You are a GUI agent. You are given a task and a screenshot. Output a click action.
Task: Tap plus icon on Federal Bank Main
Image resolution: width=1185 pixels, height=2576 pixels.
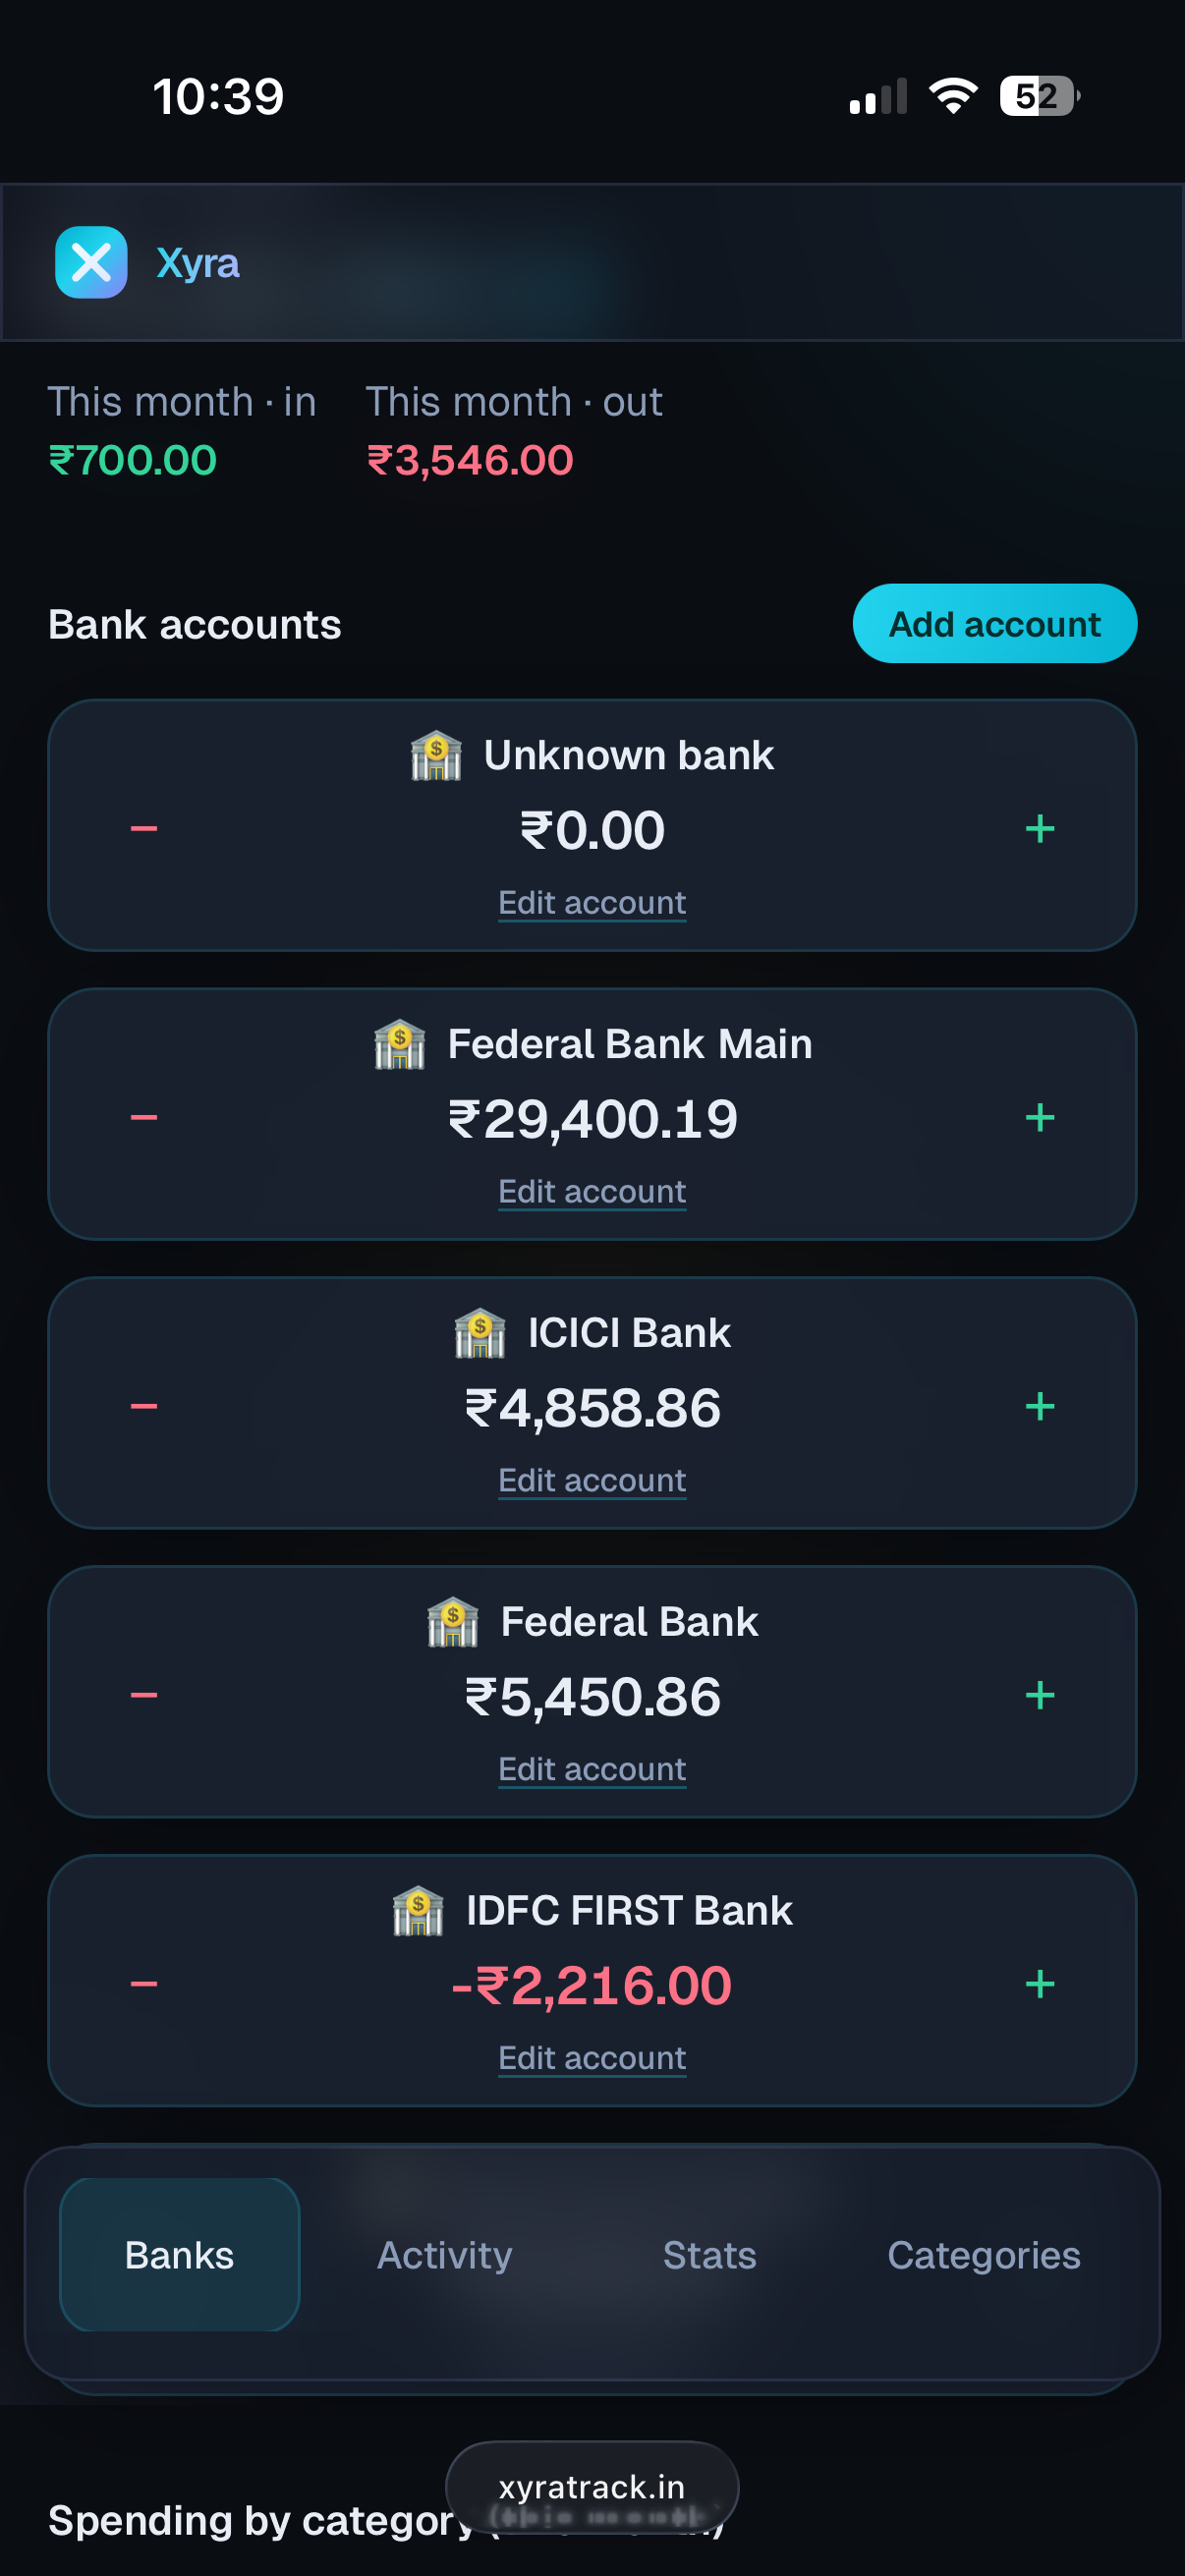click(1040, 1117)
